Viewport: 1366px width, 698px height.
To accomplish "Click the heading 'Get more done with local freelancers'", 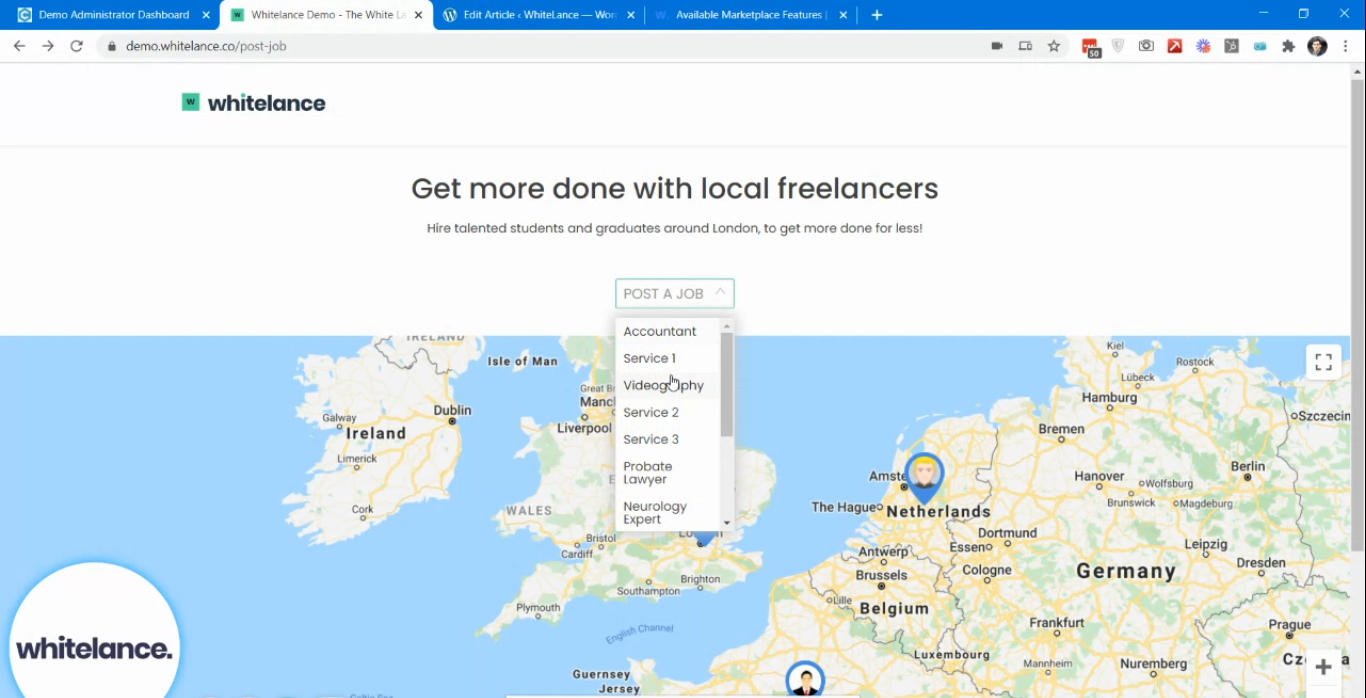I will (x=675, y=188).
